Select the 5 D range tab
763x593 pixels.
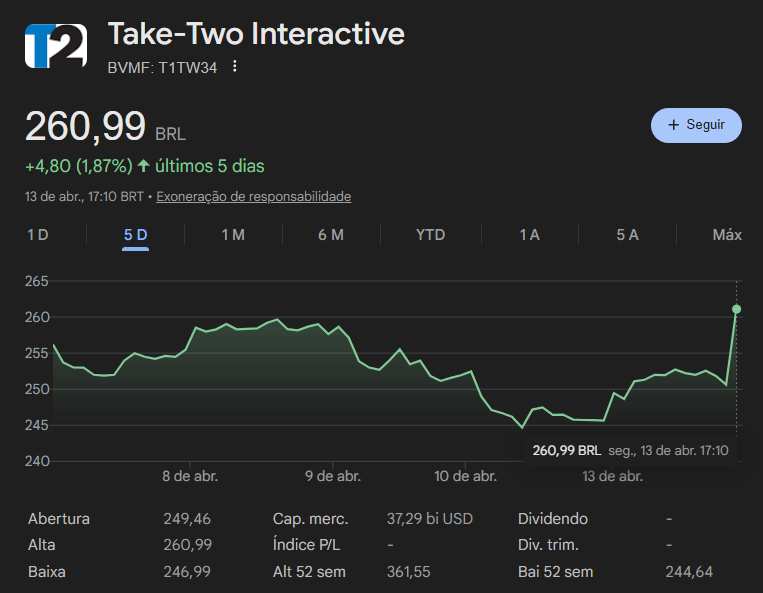(x=136, y=235)
